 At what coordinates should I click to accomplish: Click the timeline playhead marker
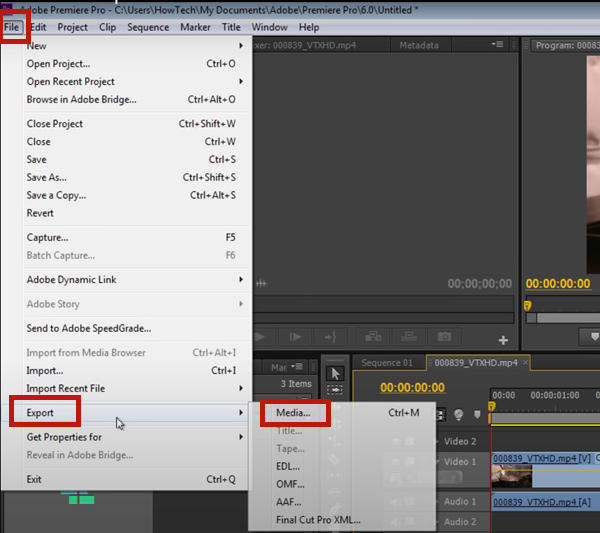(492, 406)
